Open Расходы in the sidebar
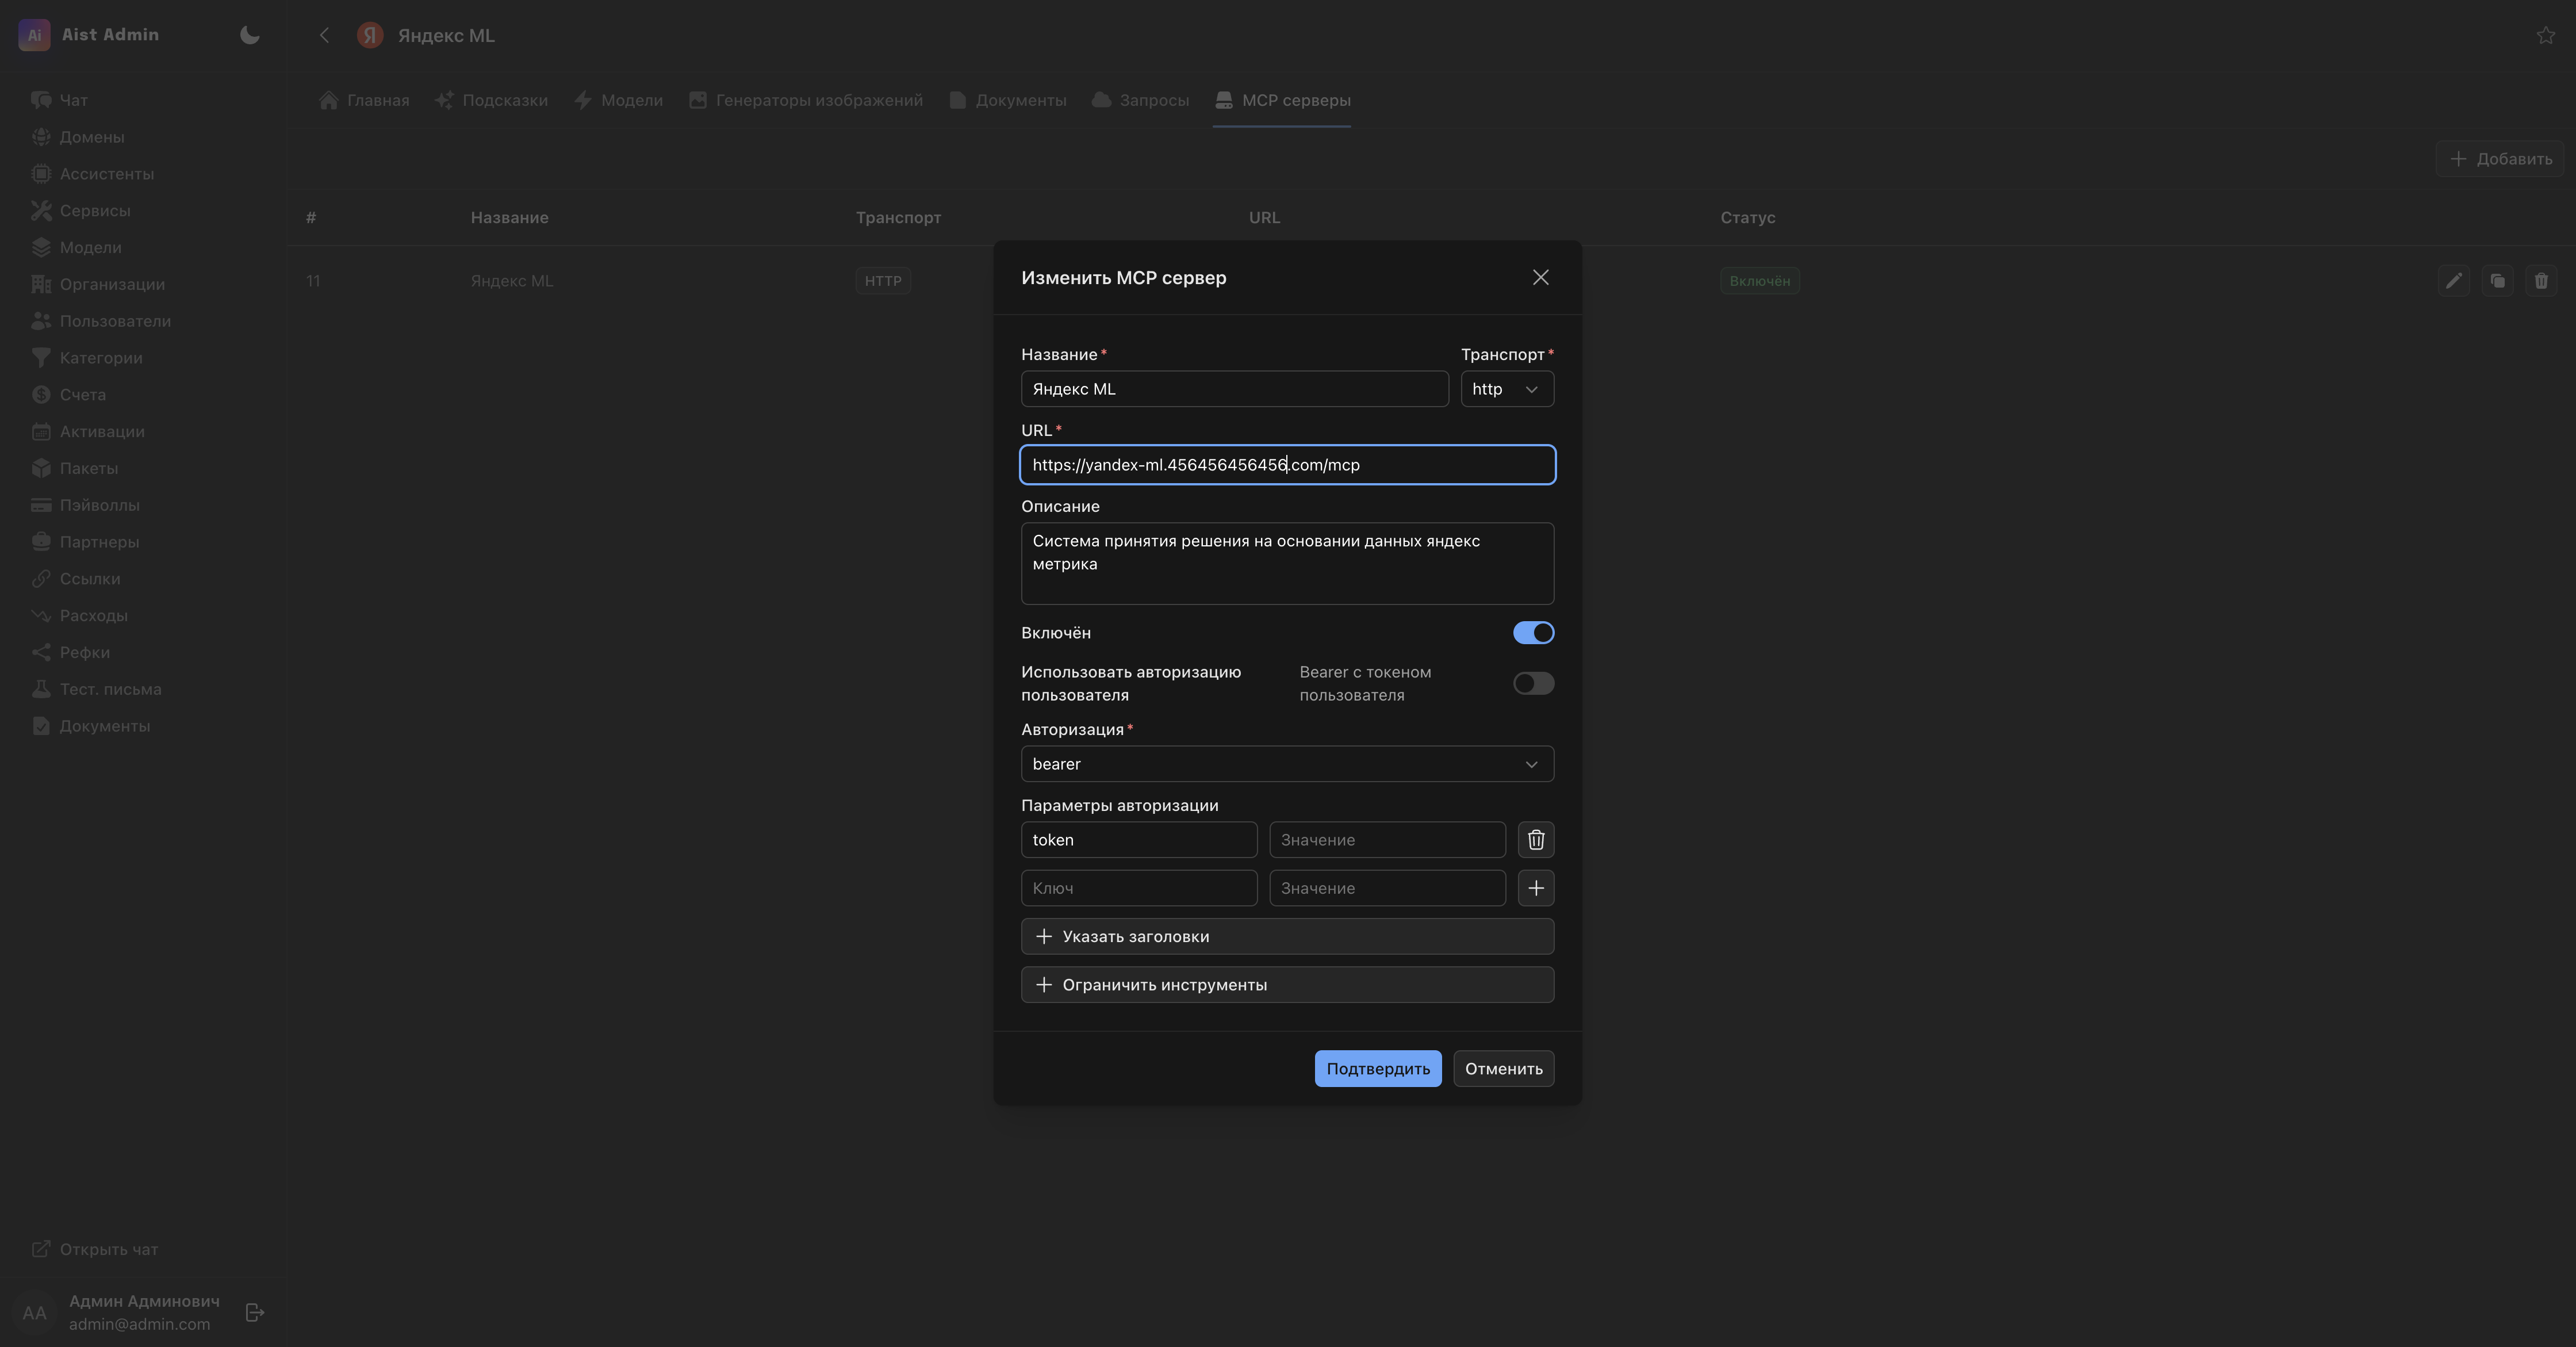The image size is (2576, 1347). click(x=79, y=616)
